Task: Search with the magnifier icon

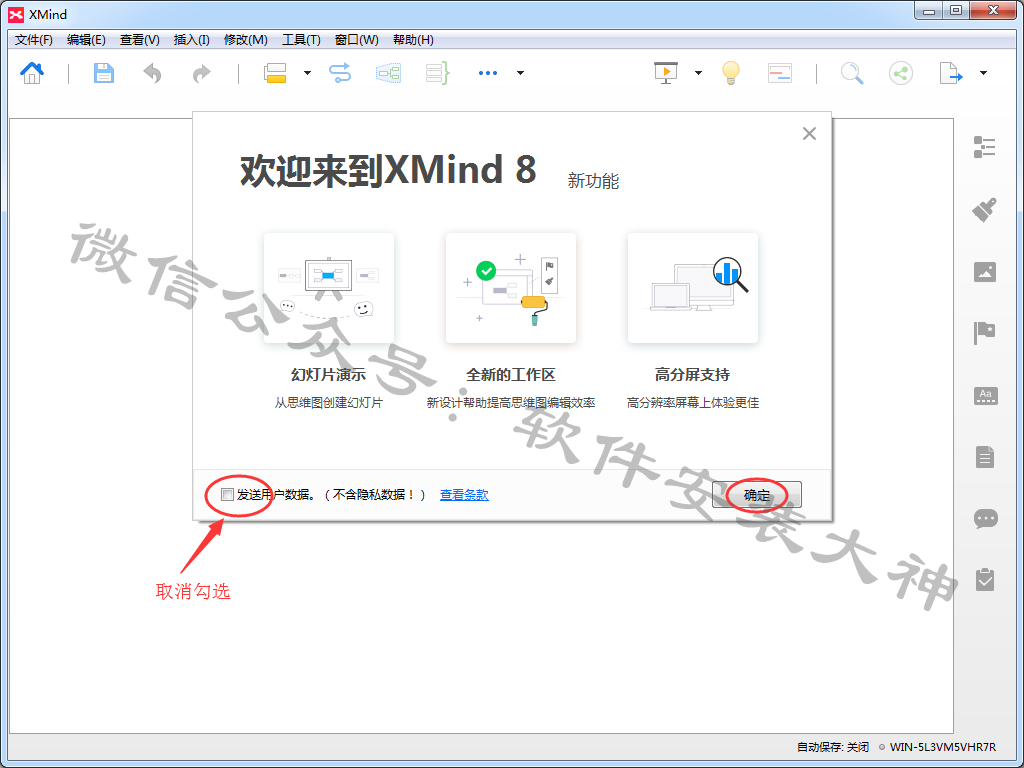Action: point(852,73)
